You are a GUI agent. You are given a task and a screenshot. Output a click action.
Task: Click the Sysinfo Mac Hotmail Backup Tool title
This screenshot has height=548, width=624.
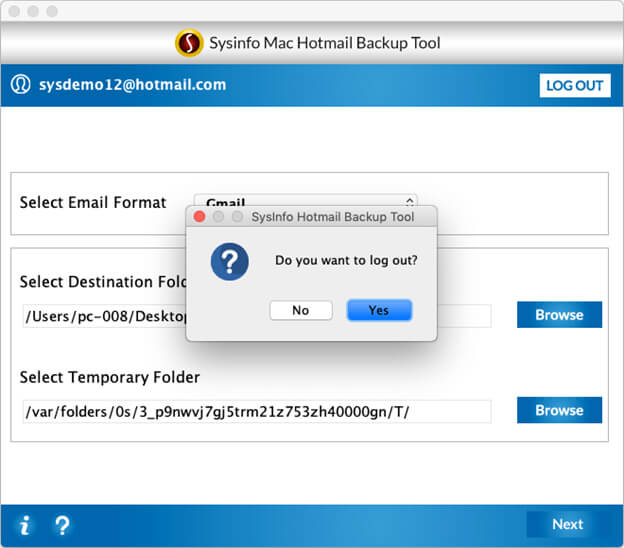325,43
